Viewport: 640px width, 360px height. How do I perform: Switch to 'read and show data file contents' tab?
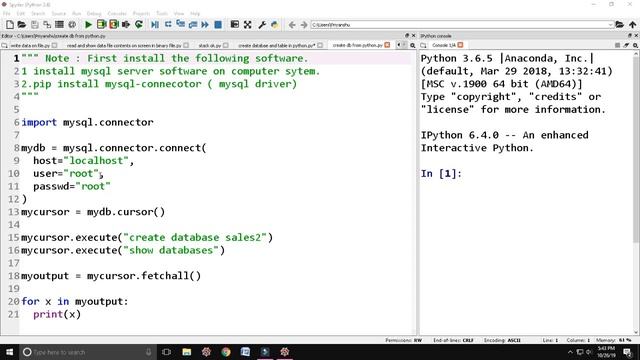[124, 45]
